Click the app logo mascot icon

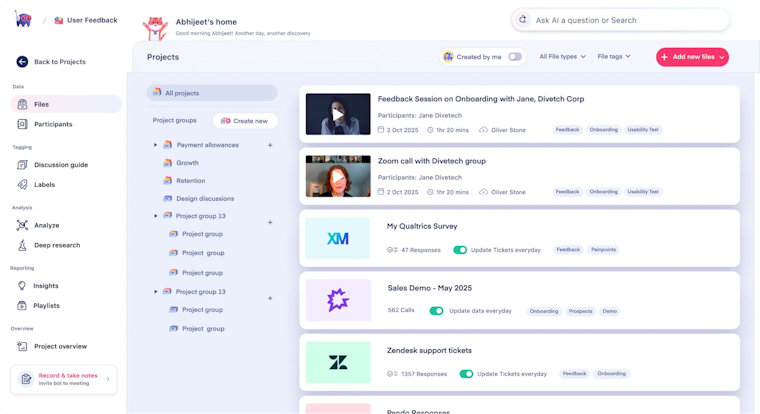click(x=23, y=19)
